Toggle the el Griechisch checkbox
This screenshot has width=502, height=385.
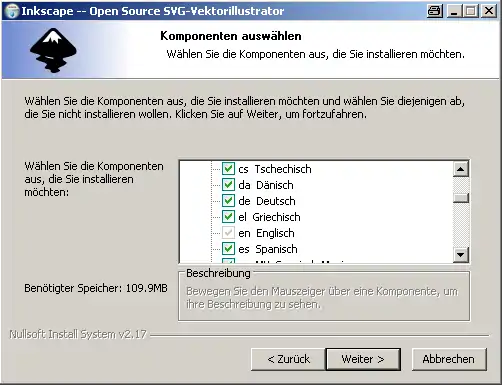tap(228, 217)
